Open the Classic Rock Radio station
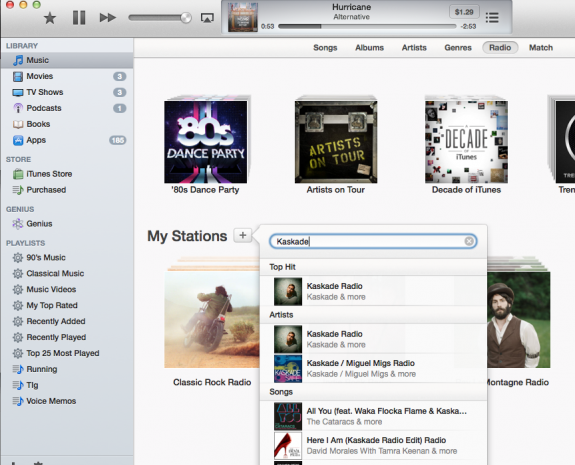The width and height of the screenshot is (575, 465). tap(212, 319)
